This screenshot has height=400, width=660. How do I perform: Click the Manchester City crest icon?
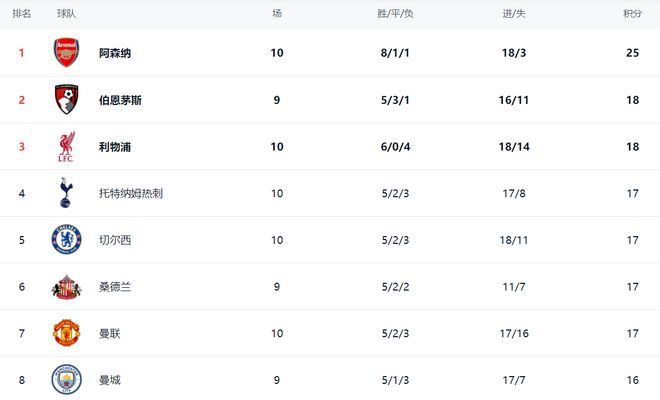(x=67, y=380)
